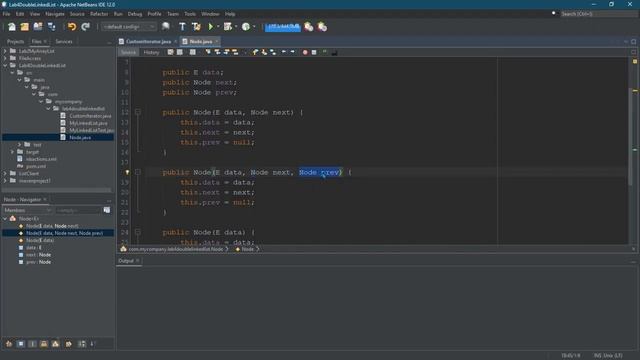Open the Members dropdown in Navigator
This screenshot has width=640, height=360.
pyautogui.click(x=27, y=210)
